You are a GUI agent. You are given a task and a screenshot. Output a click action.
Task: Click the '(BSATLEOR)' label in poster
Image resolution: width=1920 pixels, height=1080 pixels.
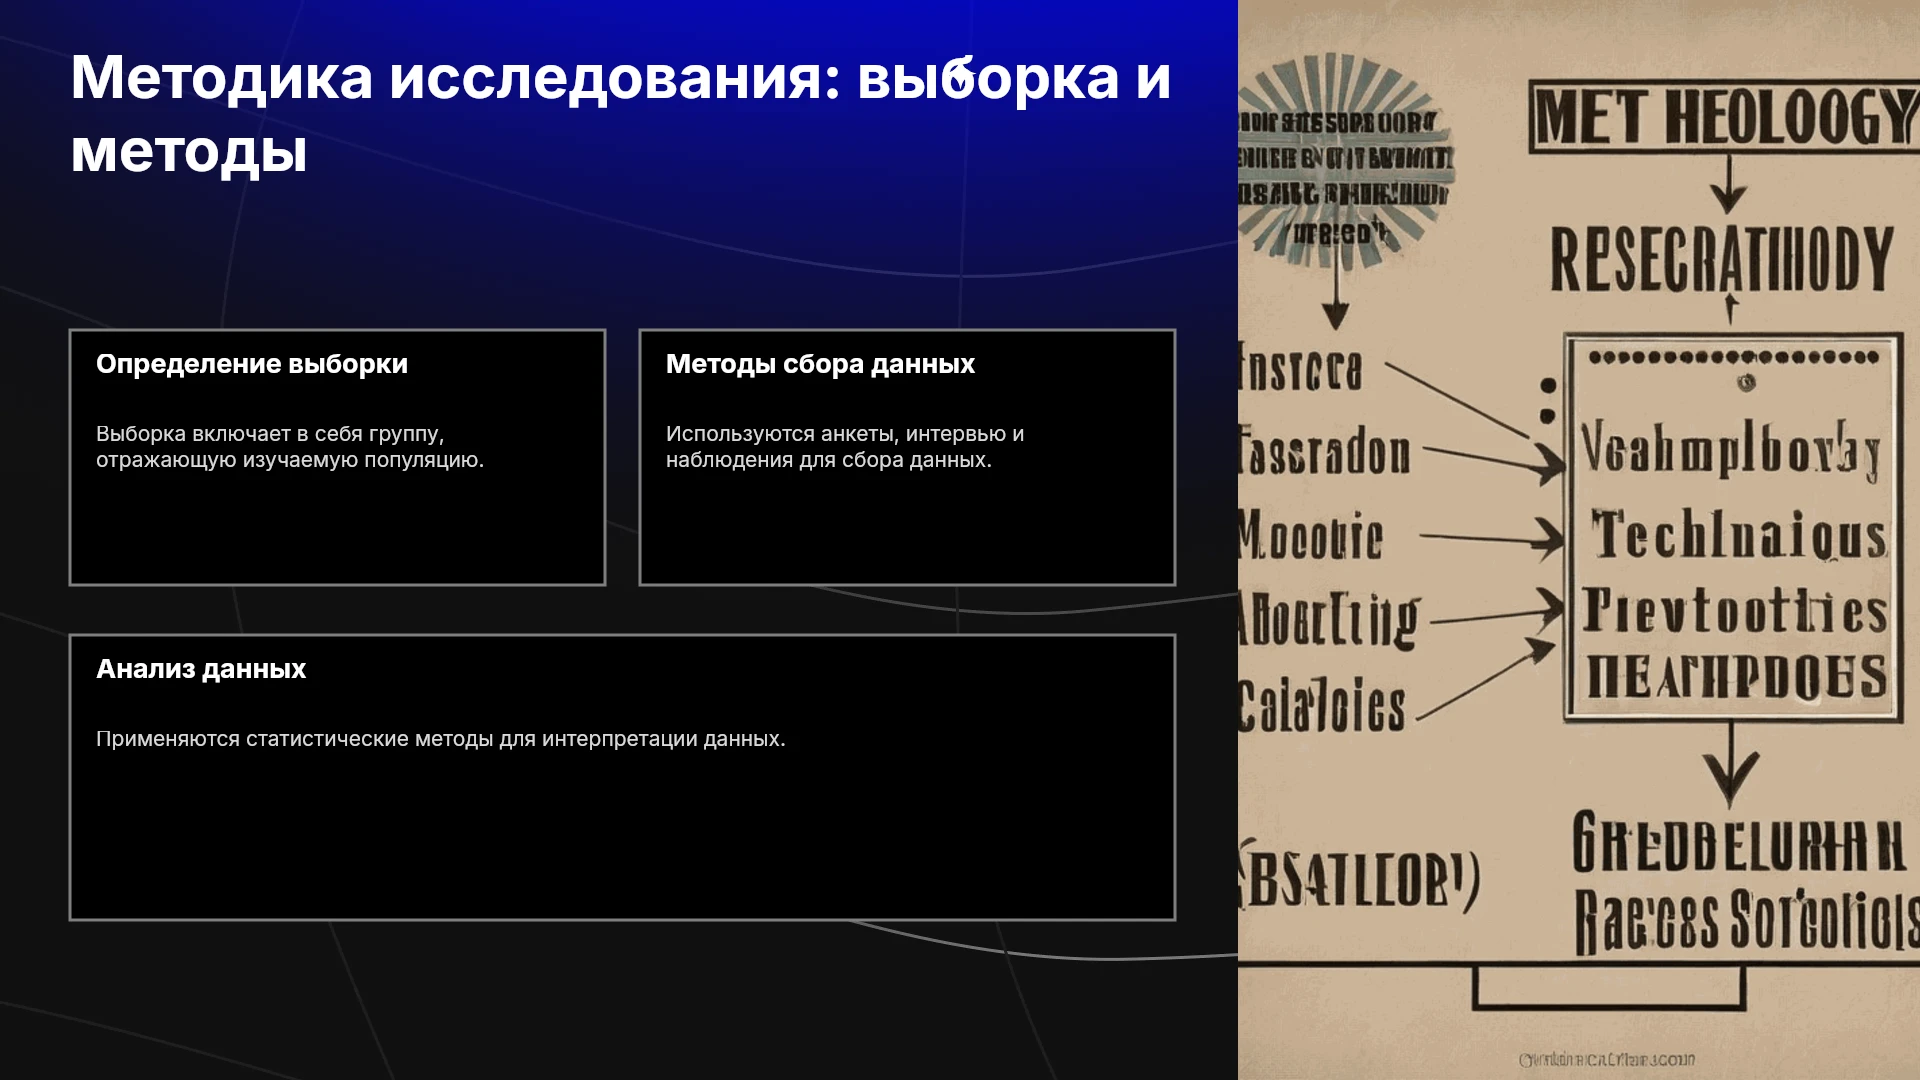pyautogui.click(x=1359, y=878)
